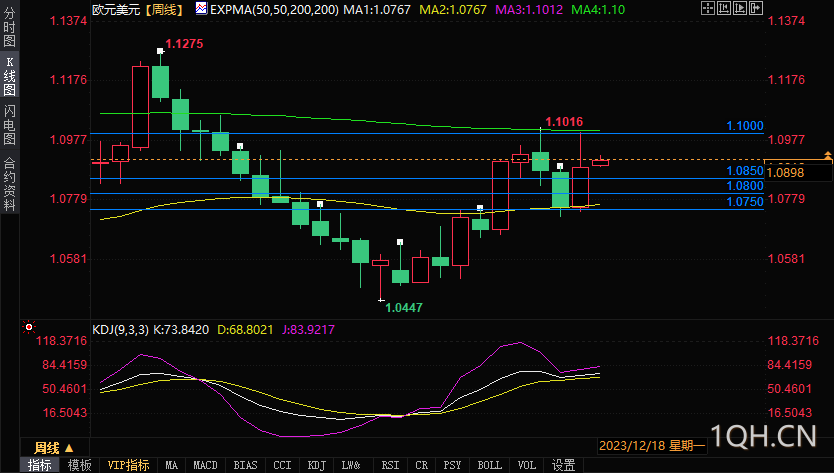Apply the CCI indicator
This screenshot has width=834, height=473.
[x=282, y=465]
